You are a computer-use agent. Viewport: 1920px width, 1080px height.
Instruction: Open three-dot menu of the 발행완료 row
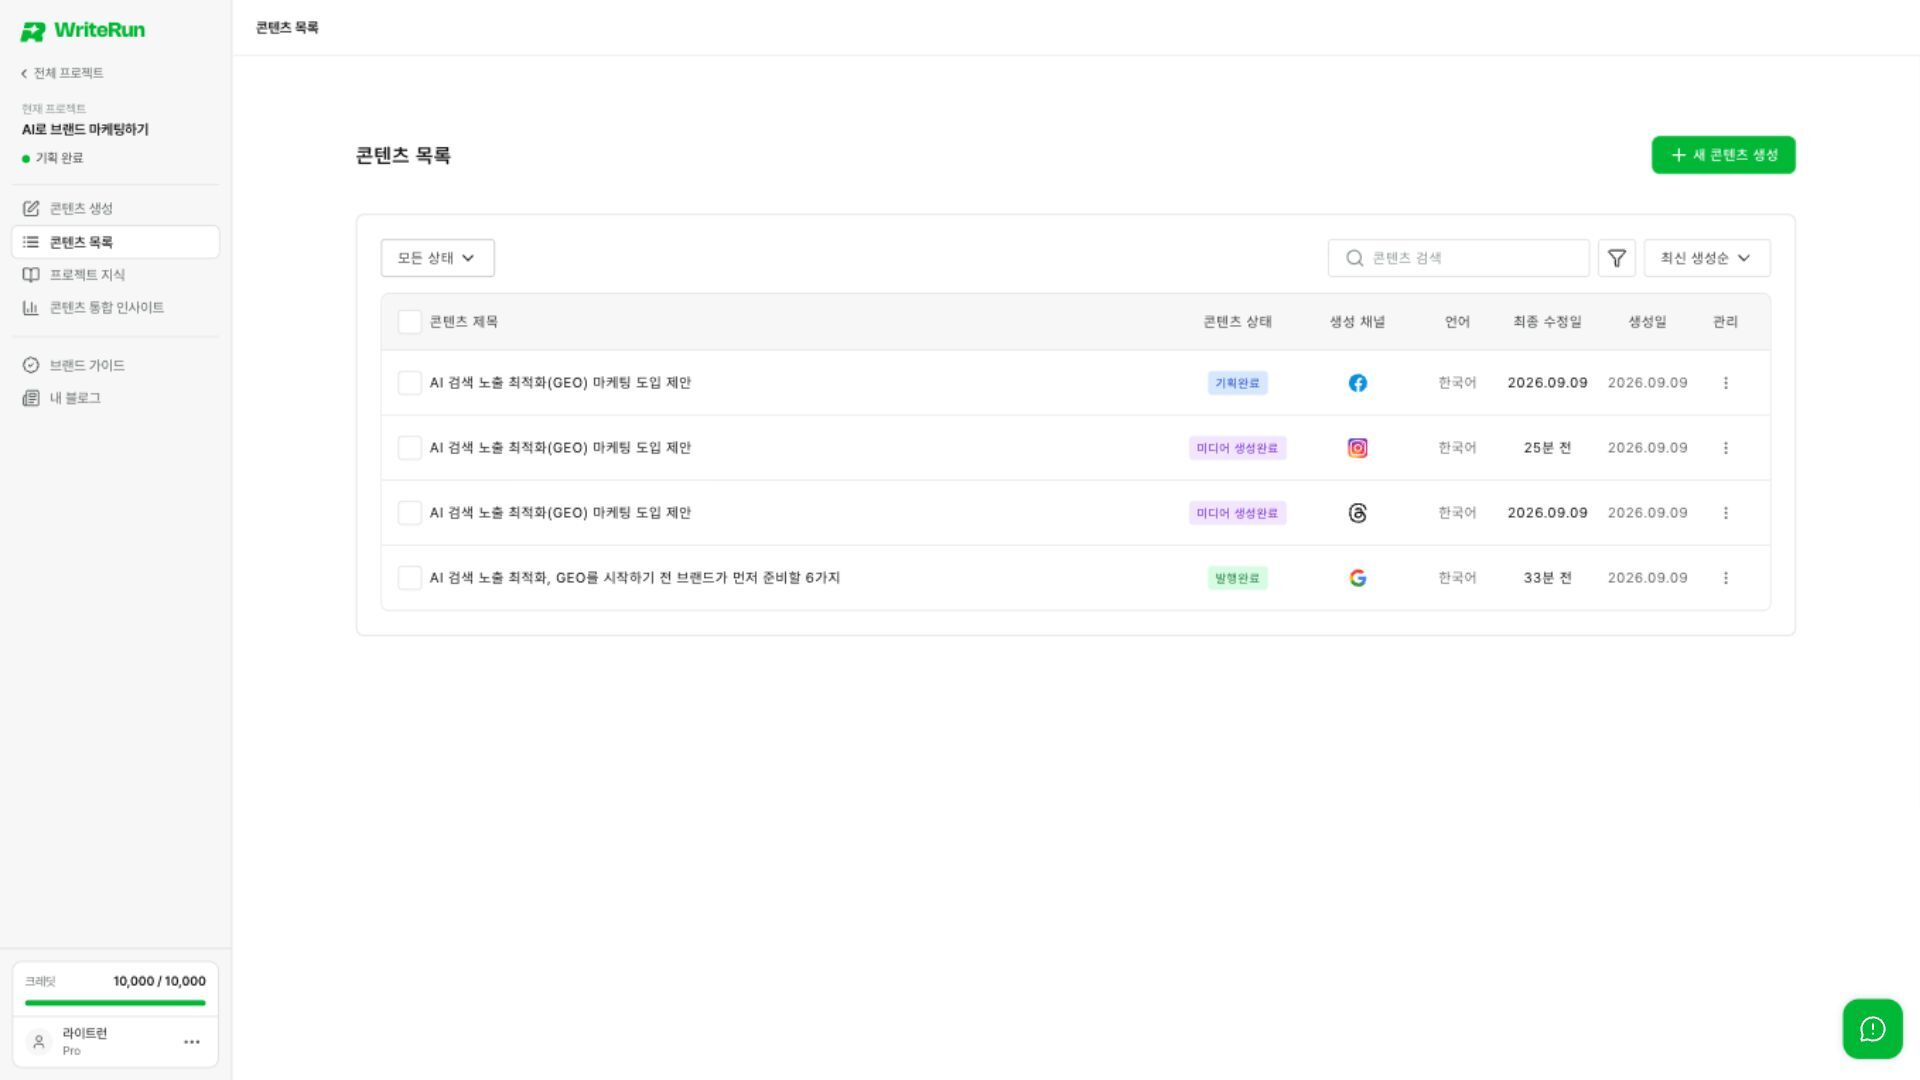pyautogui.click(x=1725, y=578)
